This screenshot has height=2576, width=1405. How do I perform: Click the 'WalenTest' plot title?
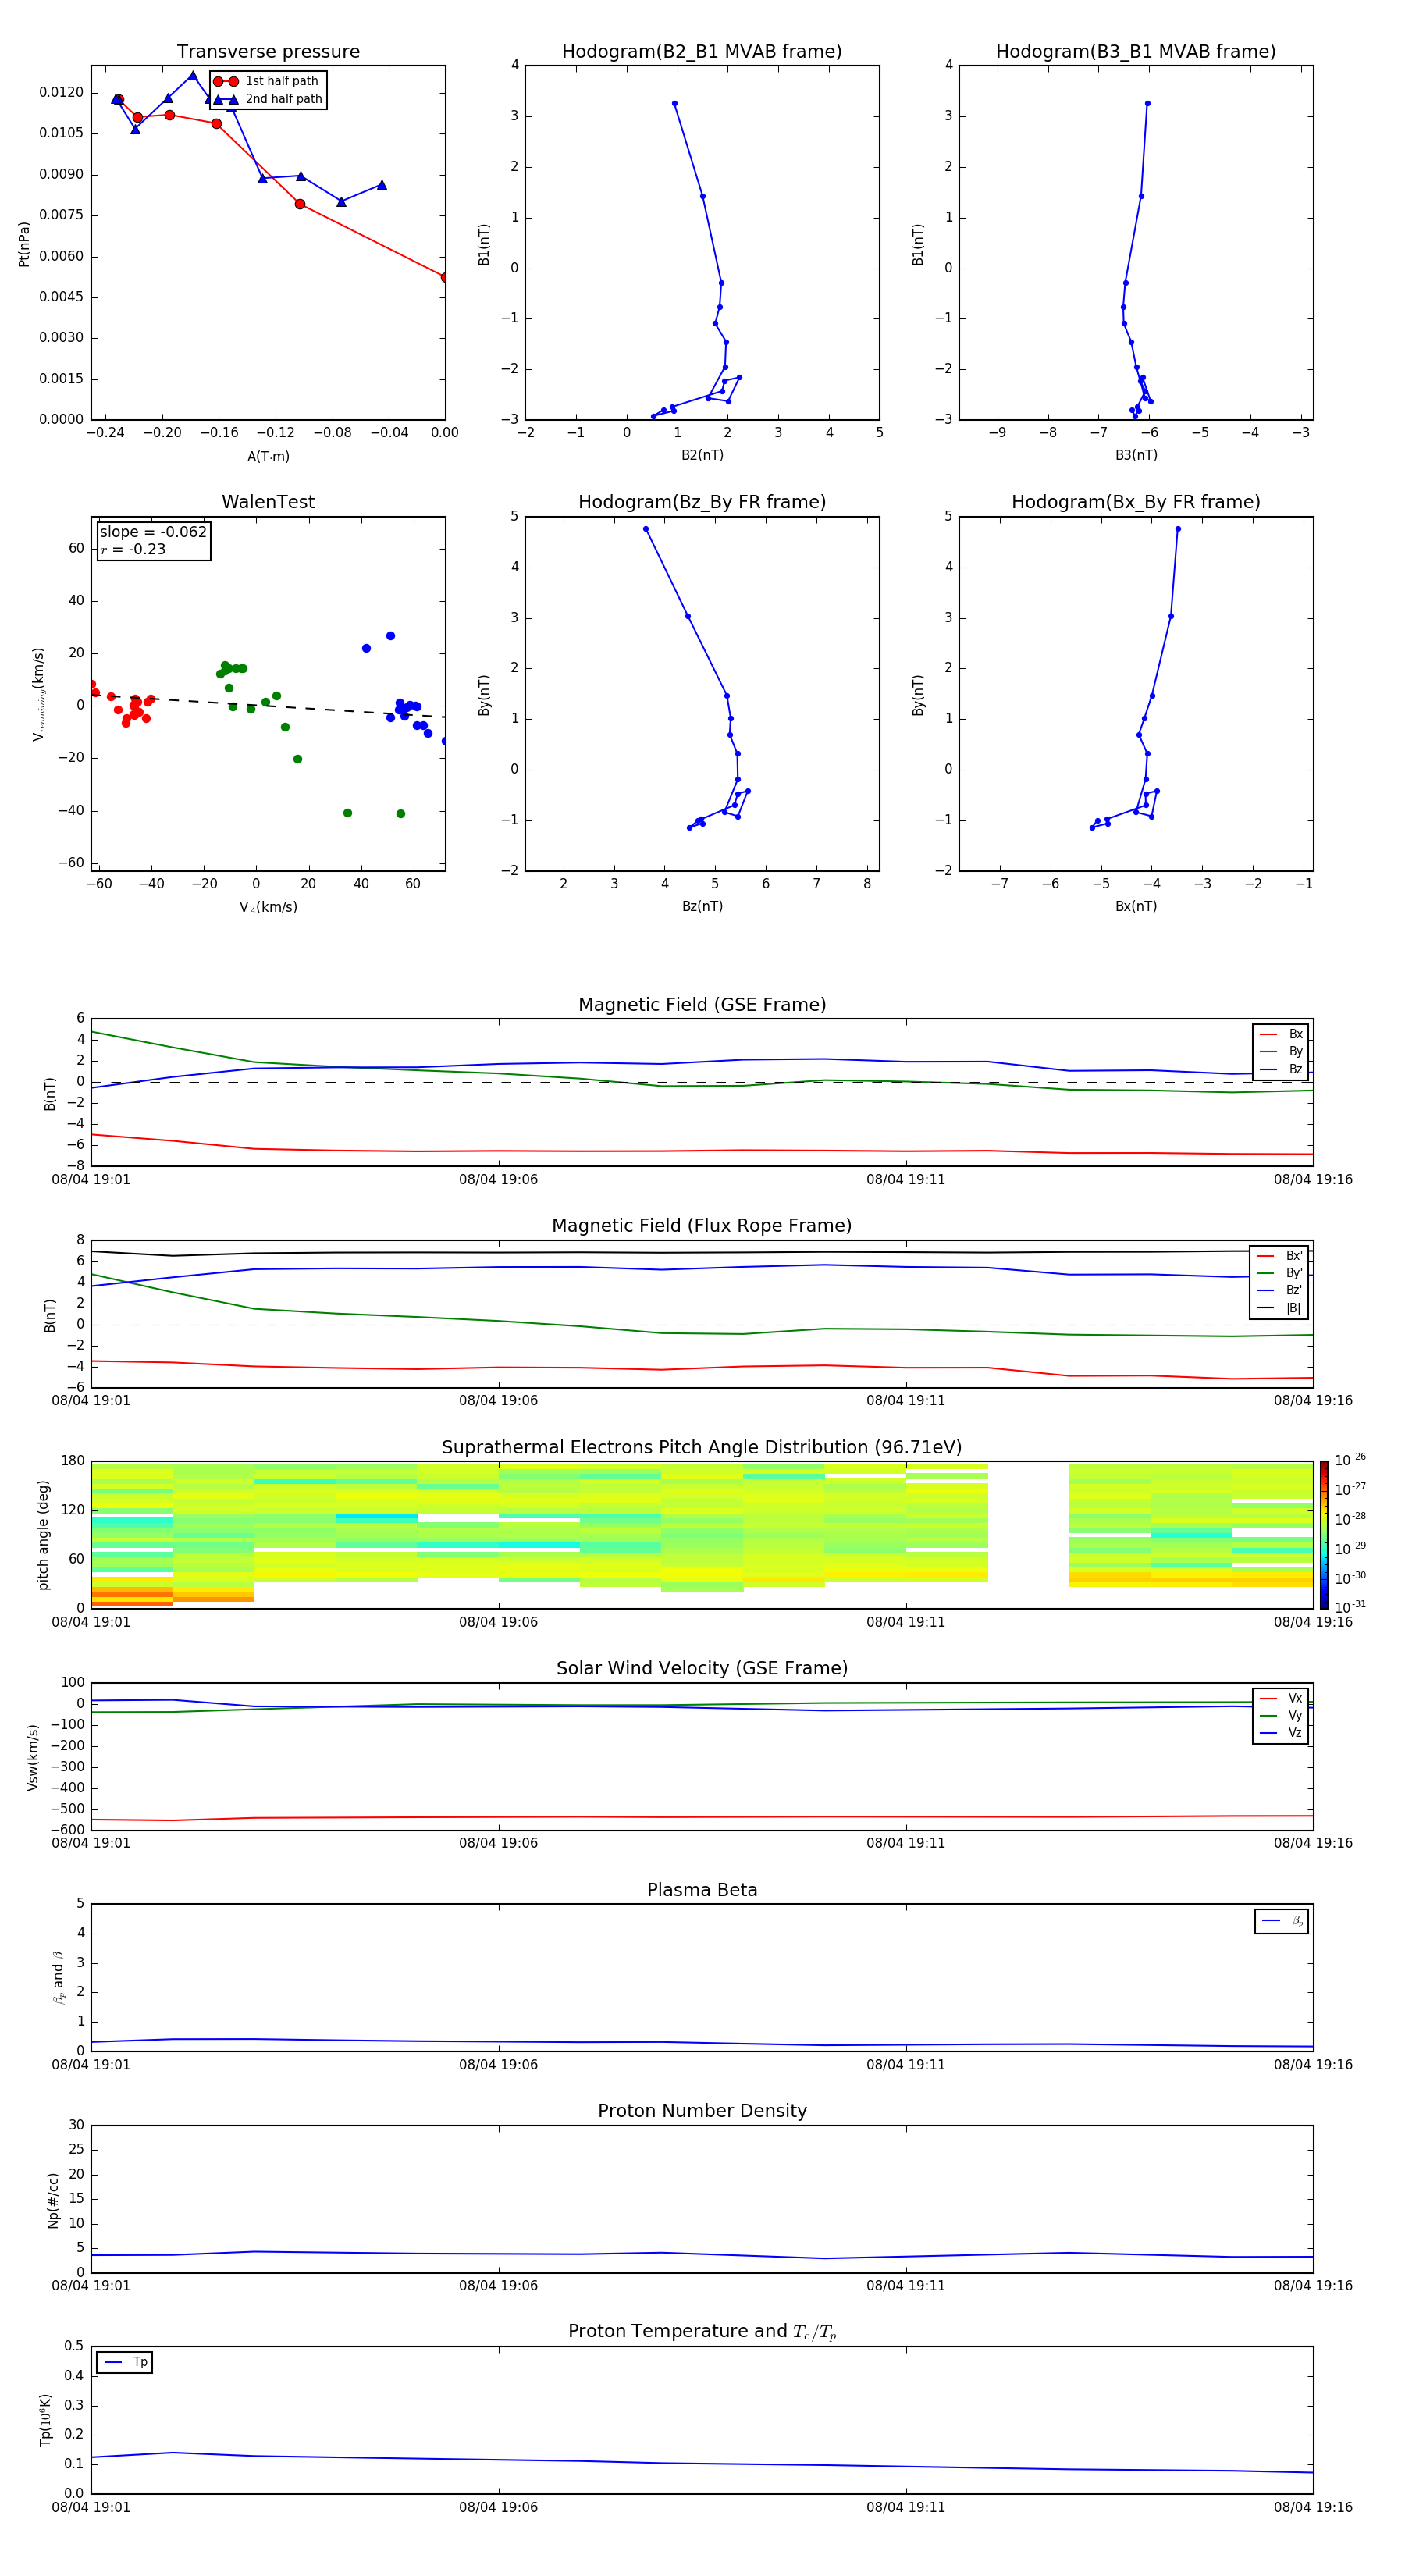[268, 502]
